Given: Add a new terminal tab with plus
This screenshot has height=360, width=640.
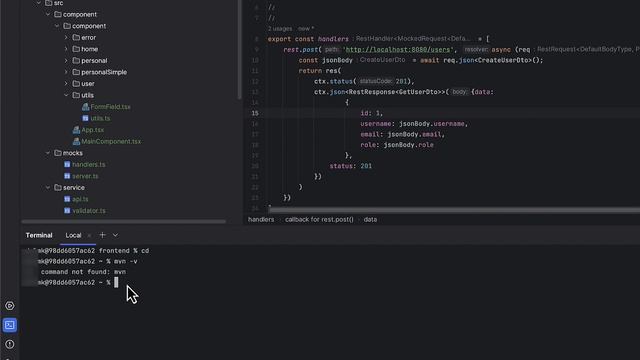Looking at the screenshot, I should (x=102, y=235).
